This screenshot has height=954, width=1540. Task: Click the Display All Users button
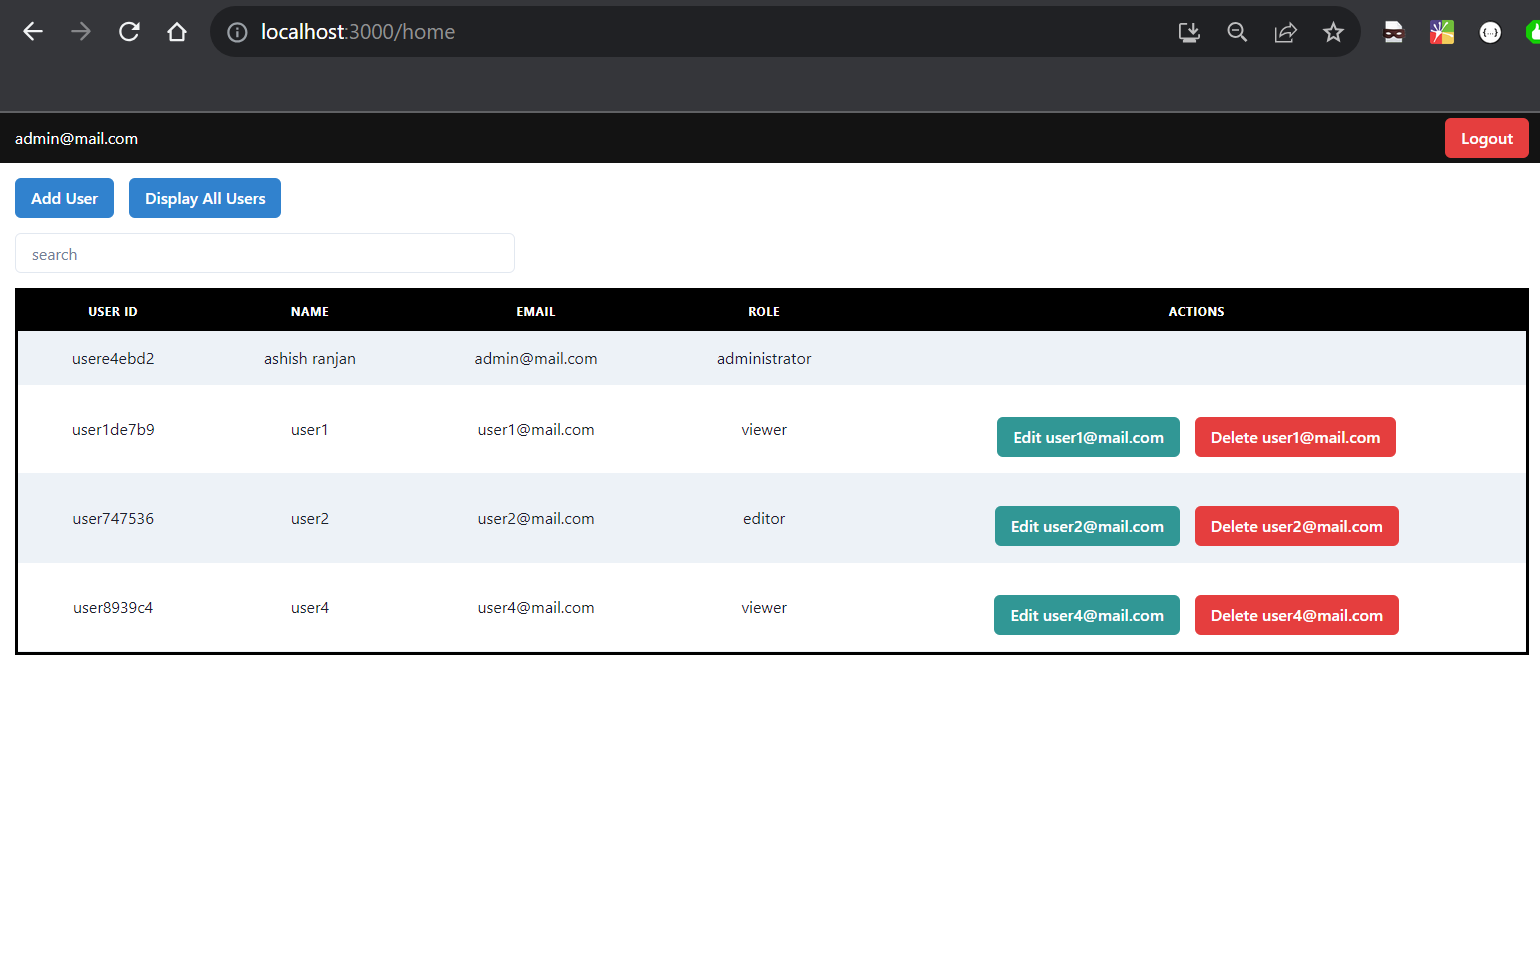tap(204, 198)
